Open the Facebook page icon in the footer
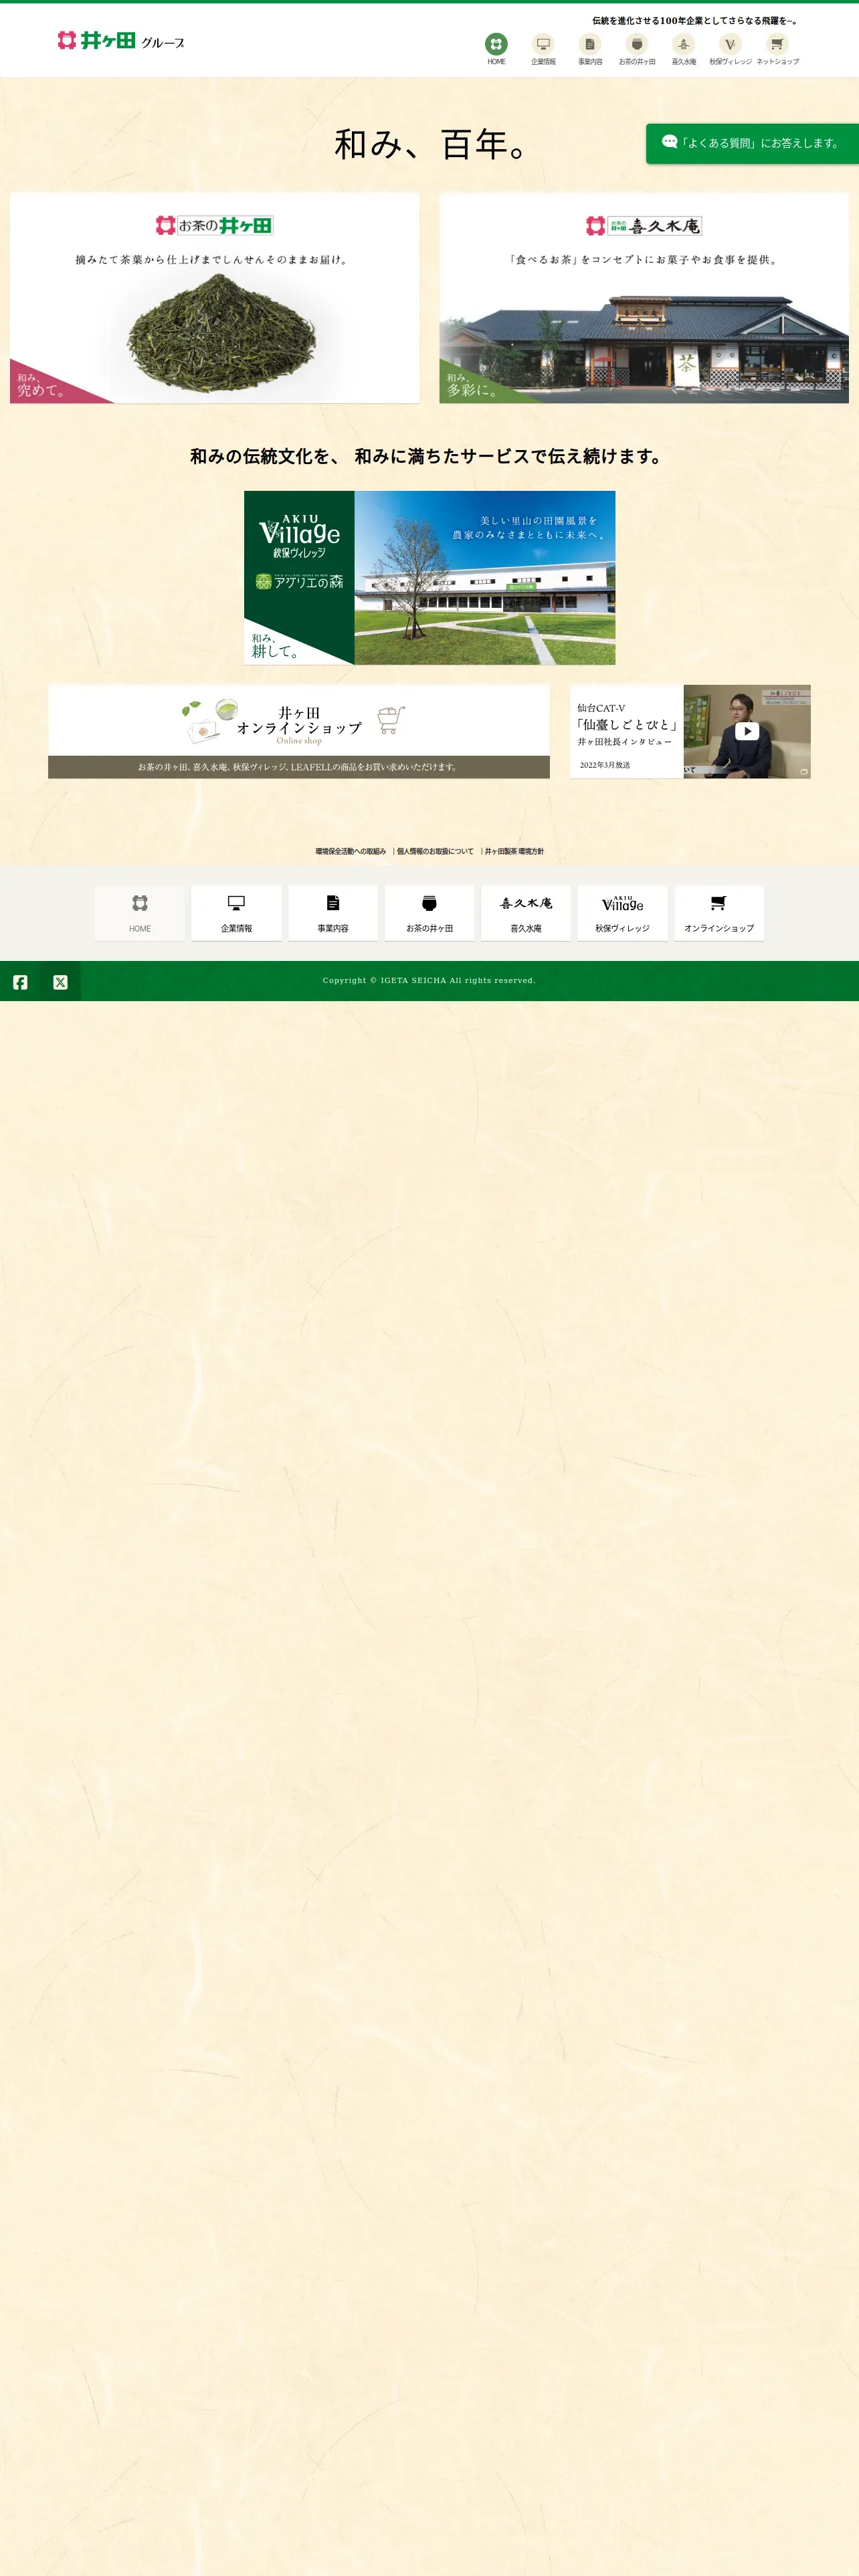This screenshot has height=2576, width=859. [20, 982]
